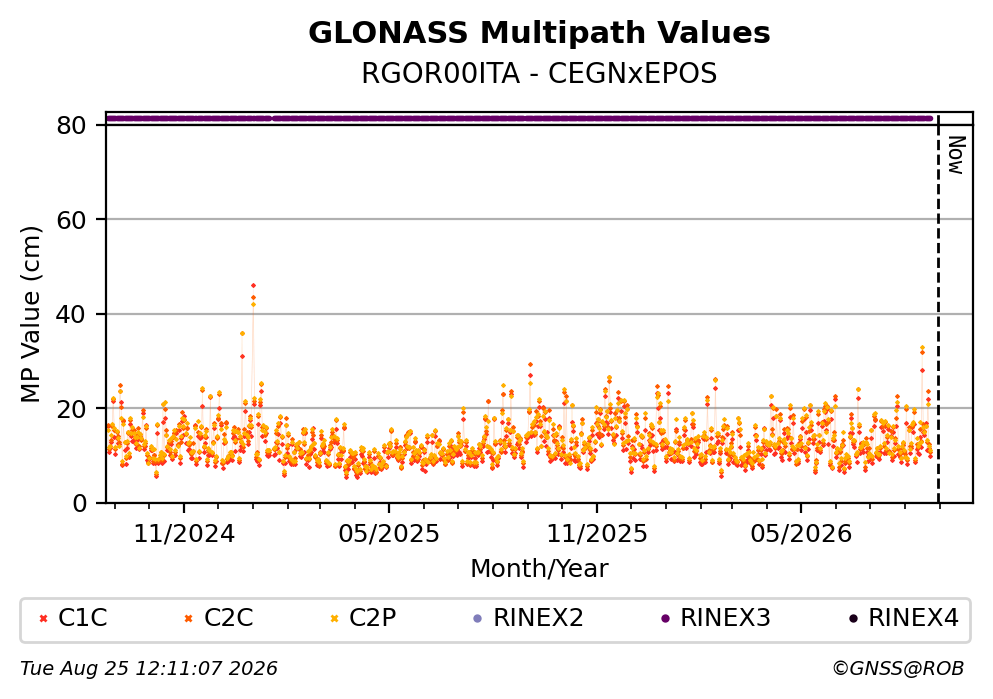Click the 11/2024 x-axis tick label

tap(184, 534)
